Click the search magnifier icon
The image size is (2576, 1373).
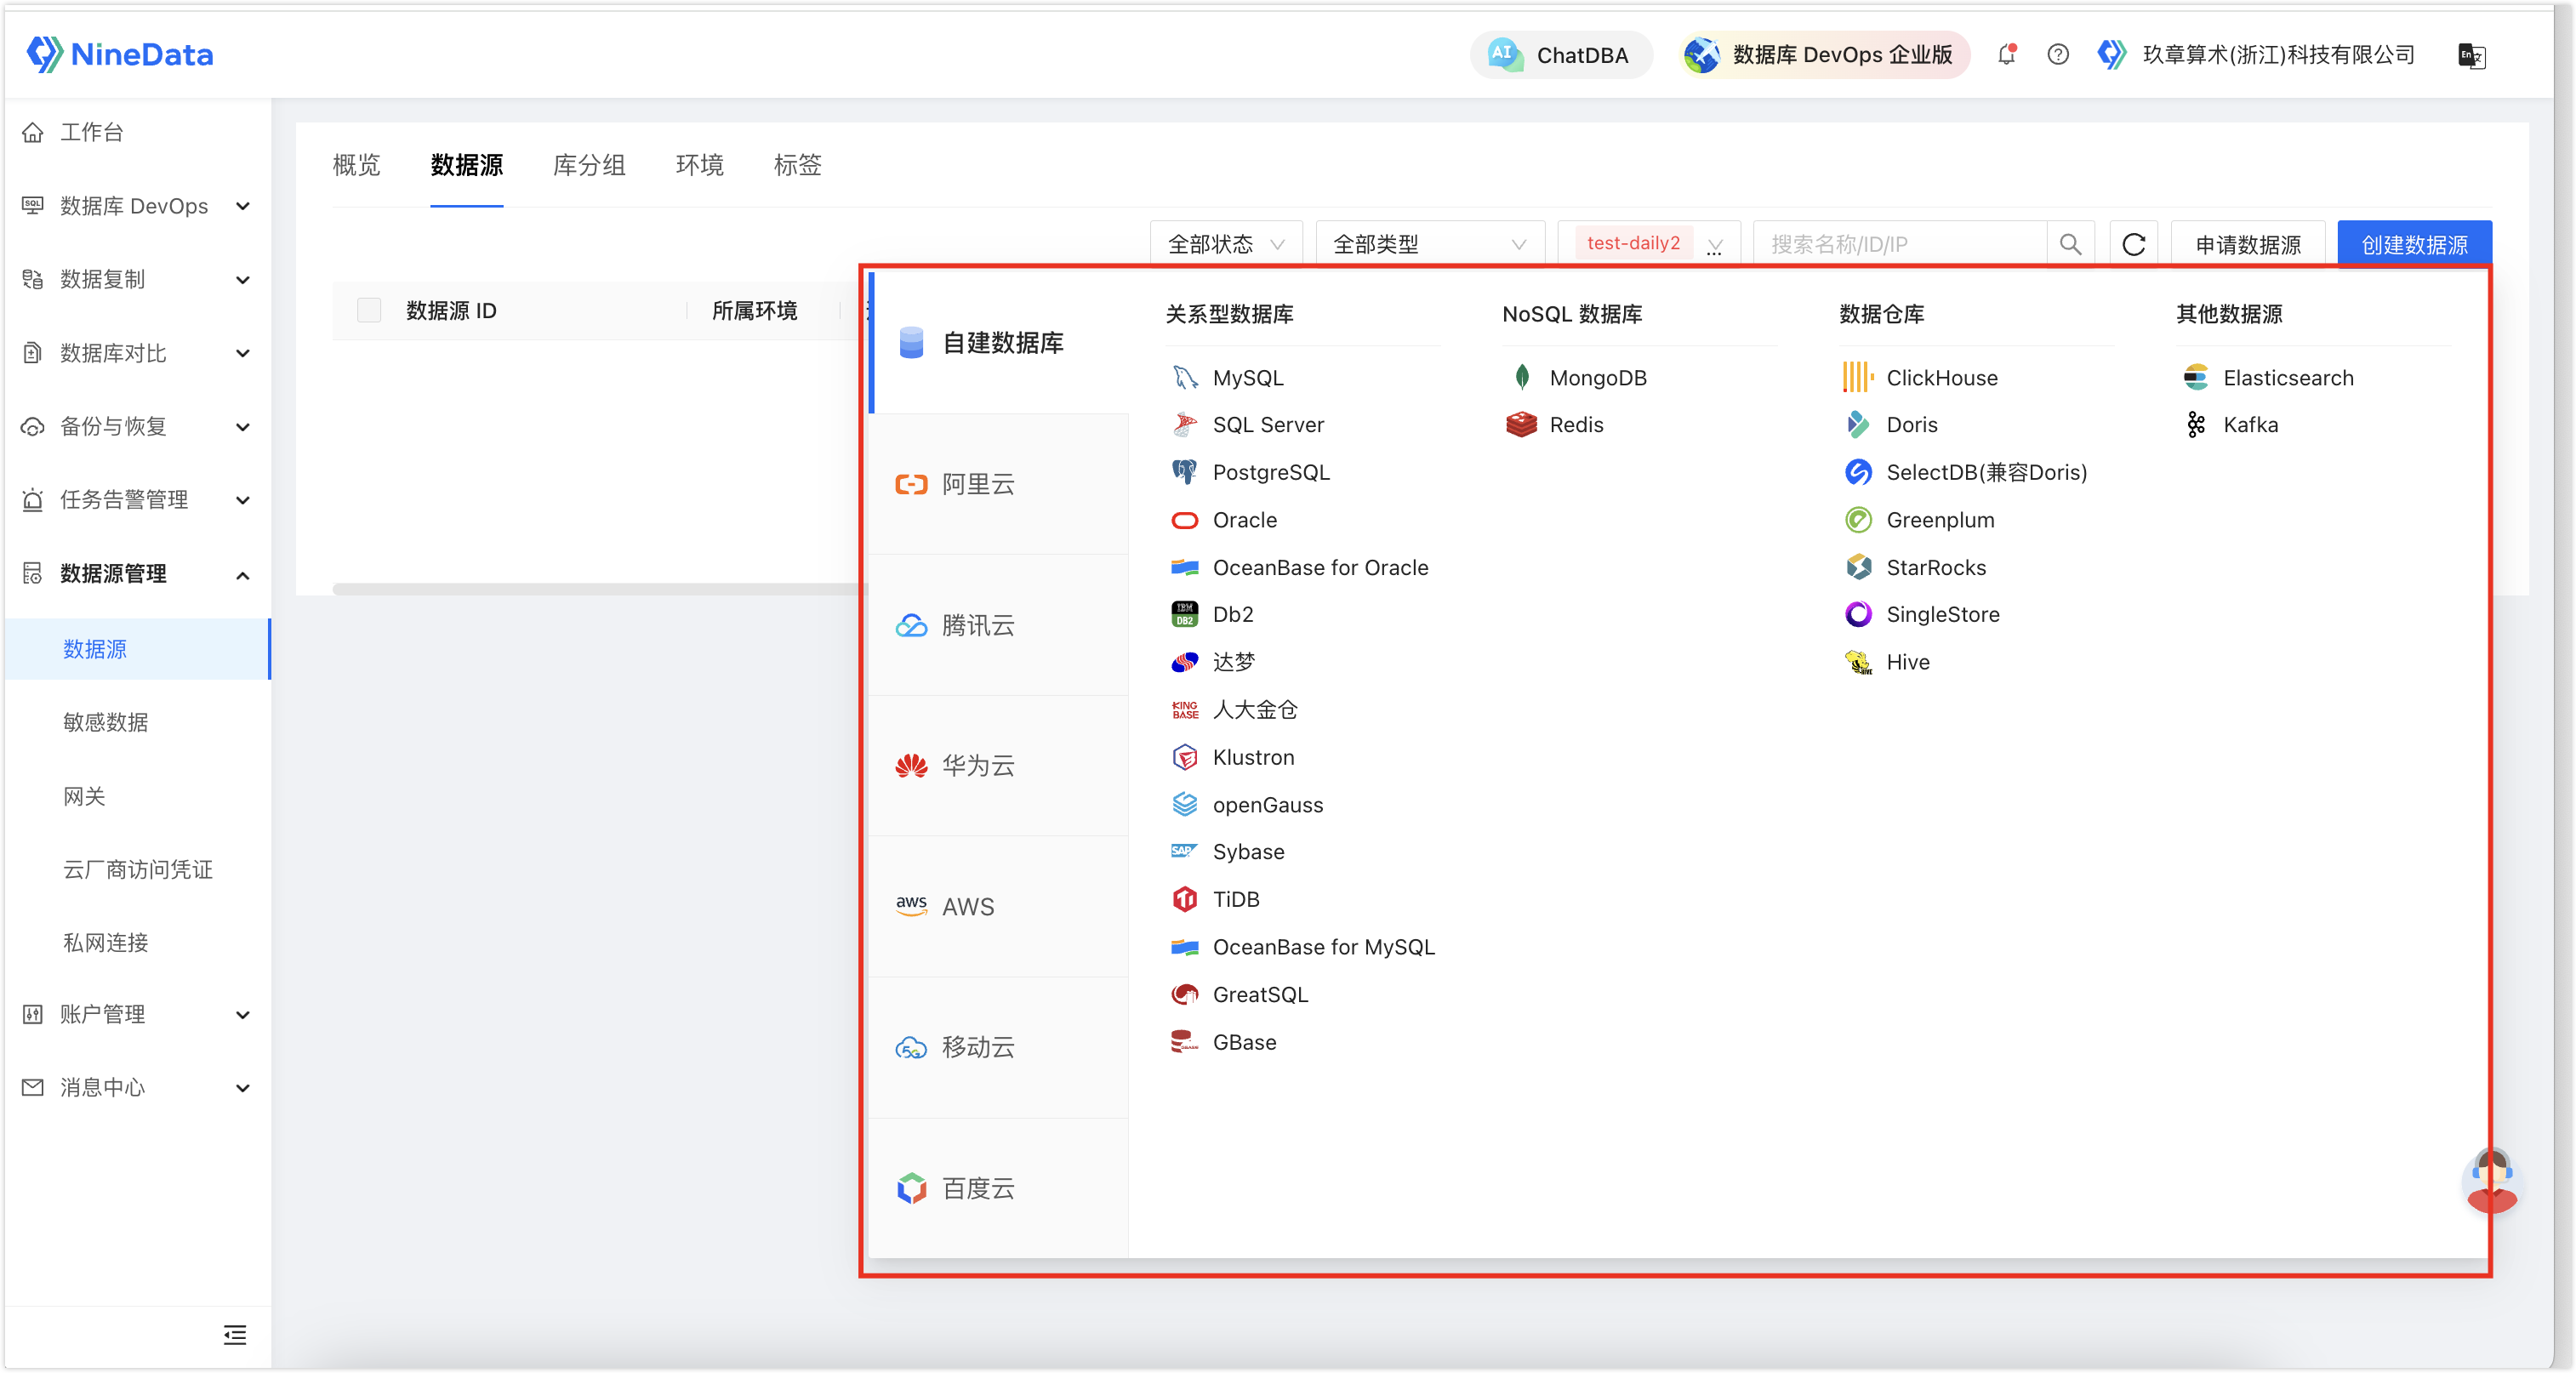tap(2070, 244)
